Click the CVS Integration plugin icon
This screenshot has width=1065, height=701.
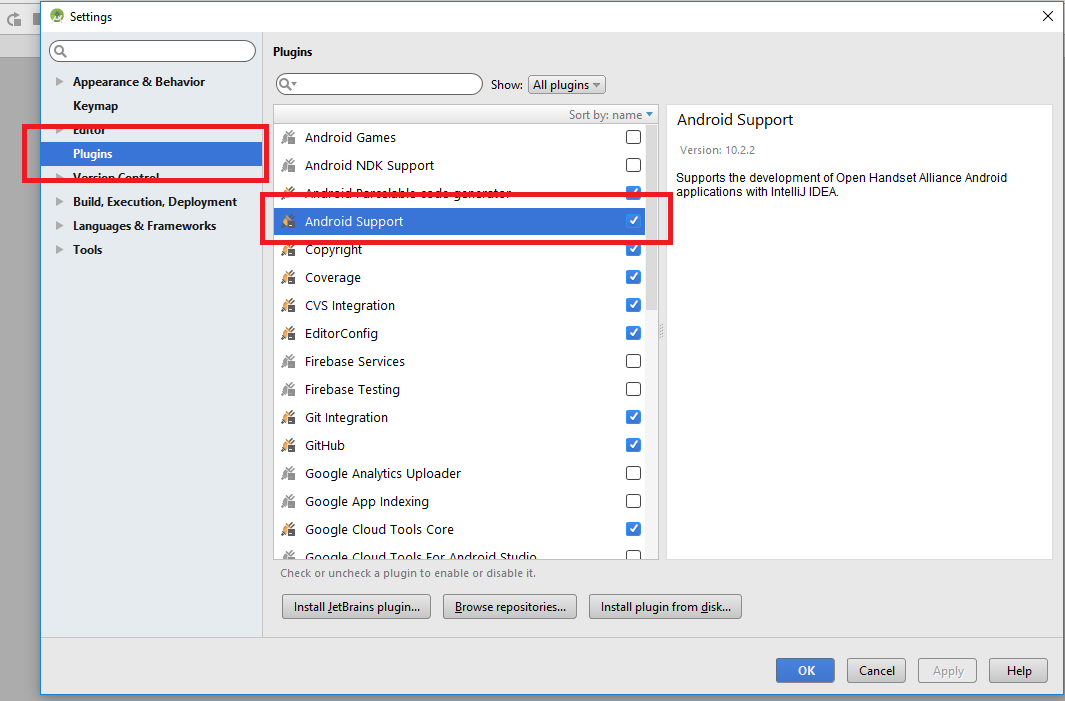(288, 306)
